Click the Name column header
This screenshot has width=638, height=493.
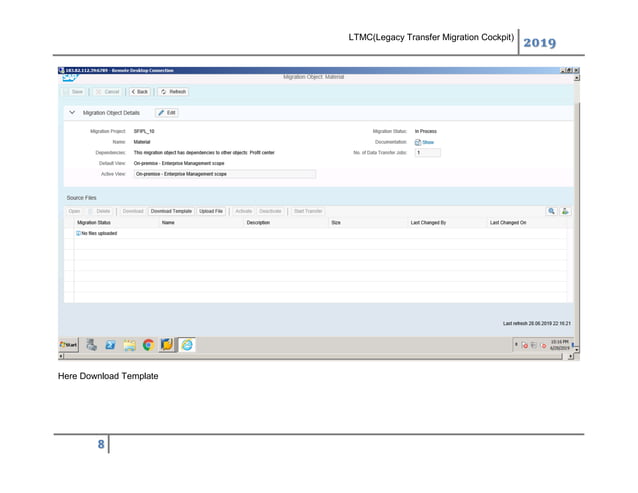(x=168, y=222)
